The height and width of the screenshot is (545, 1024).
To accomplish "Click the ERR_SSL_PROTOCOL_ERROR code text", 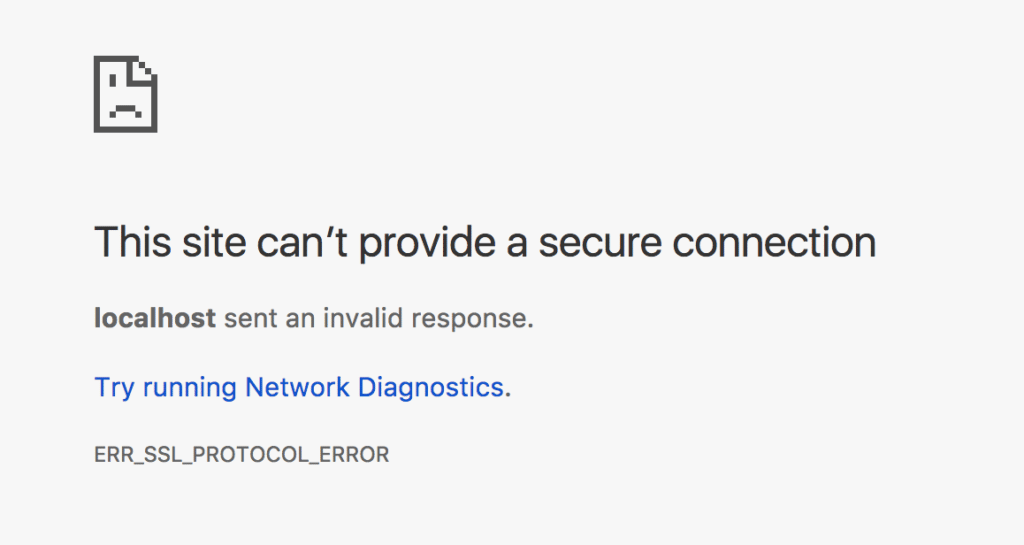I will pyautogui.click(x=241, y=455).
